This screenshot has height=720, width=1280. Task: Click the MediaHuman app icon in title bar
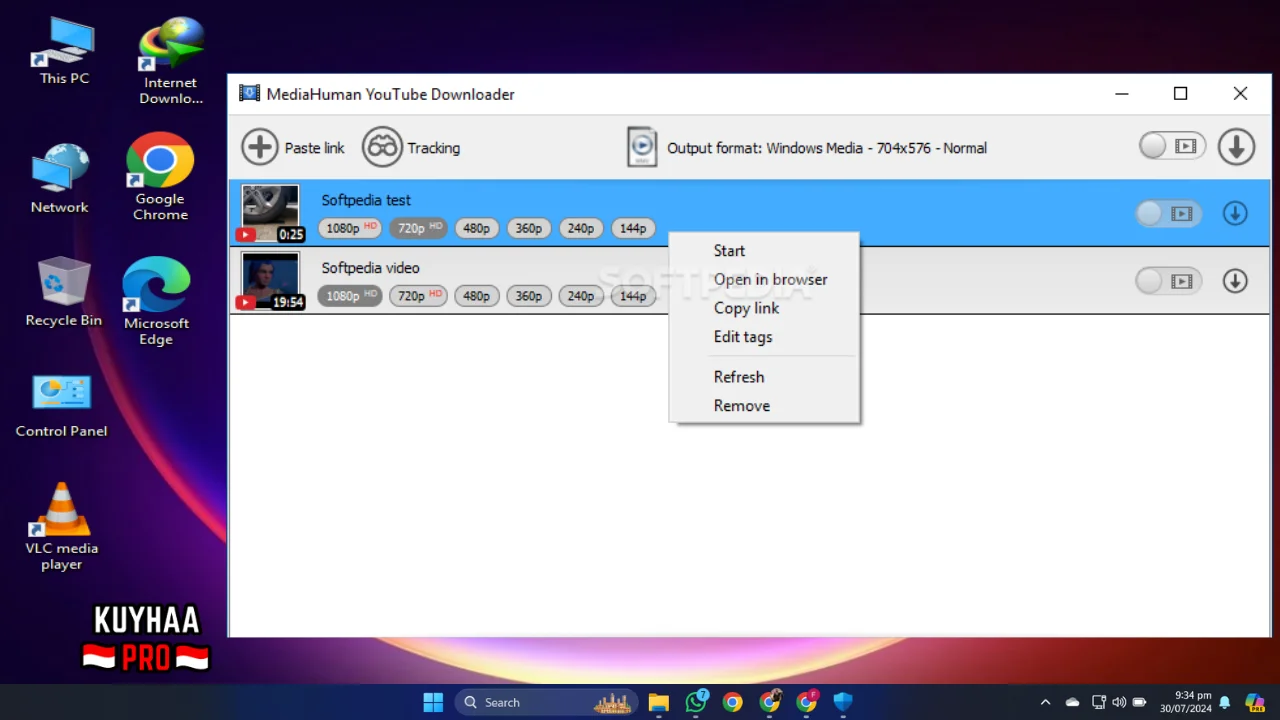point(249,94)
